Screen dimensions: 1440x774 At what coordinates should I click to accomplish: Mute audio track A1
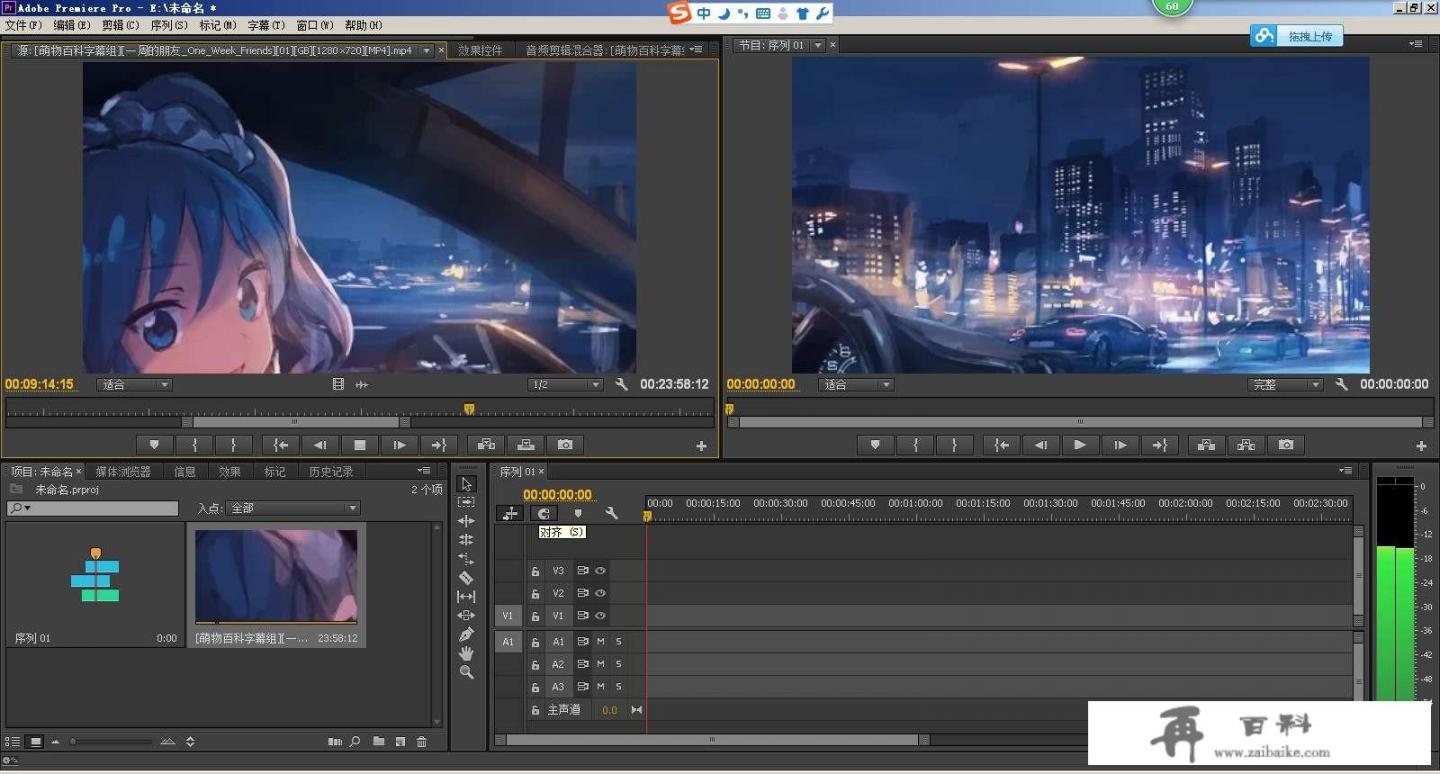[601, 642]
